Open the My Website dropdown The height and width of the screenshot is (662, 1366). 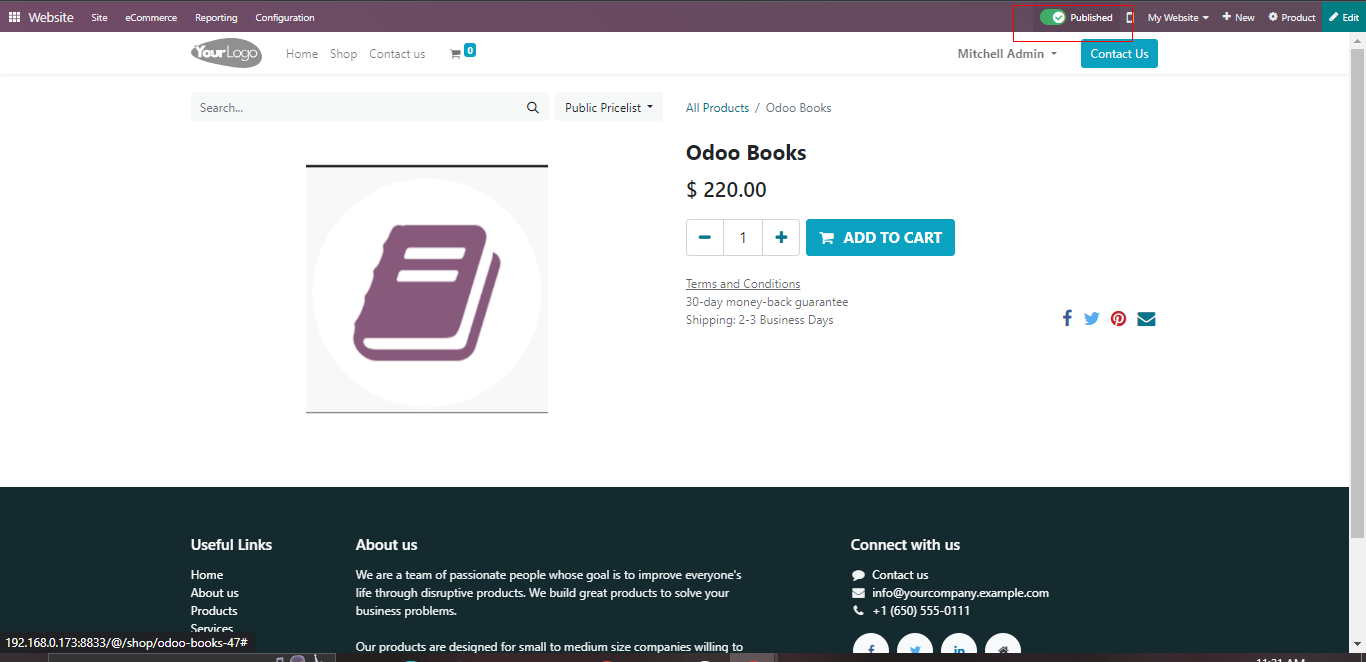tap(1177, 17)
